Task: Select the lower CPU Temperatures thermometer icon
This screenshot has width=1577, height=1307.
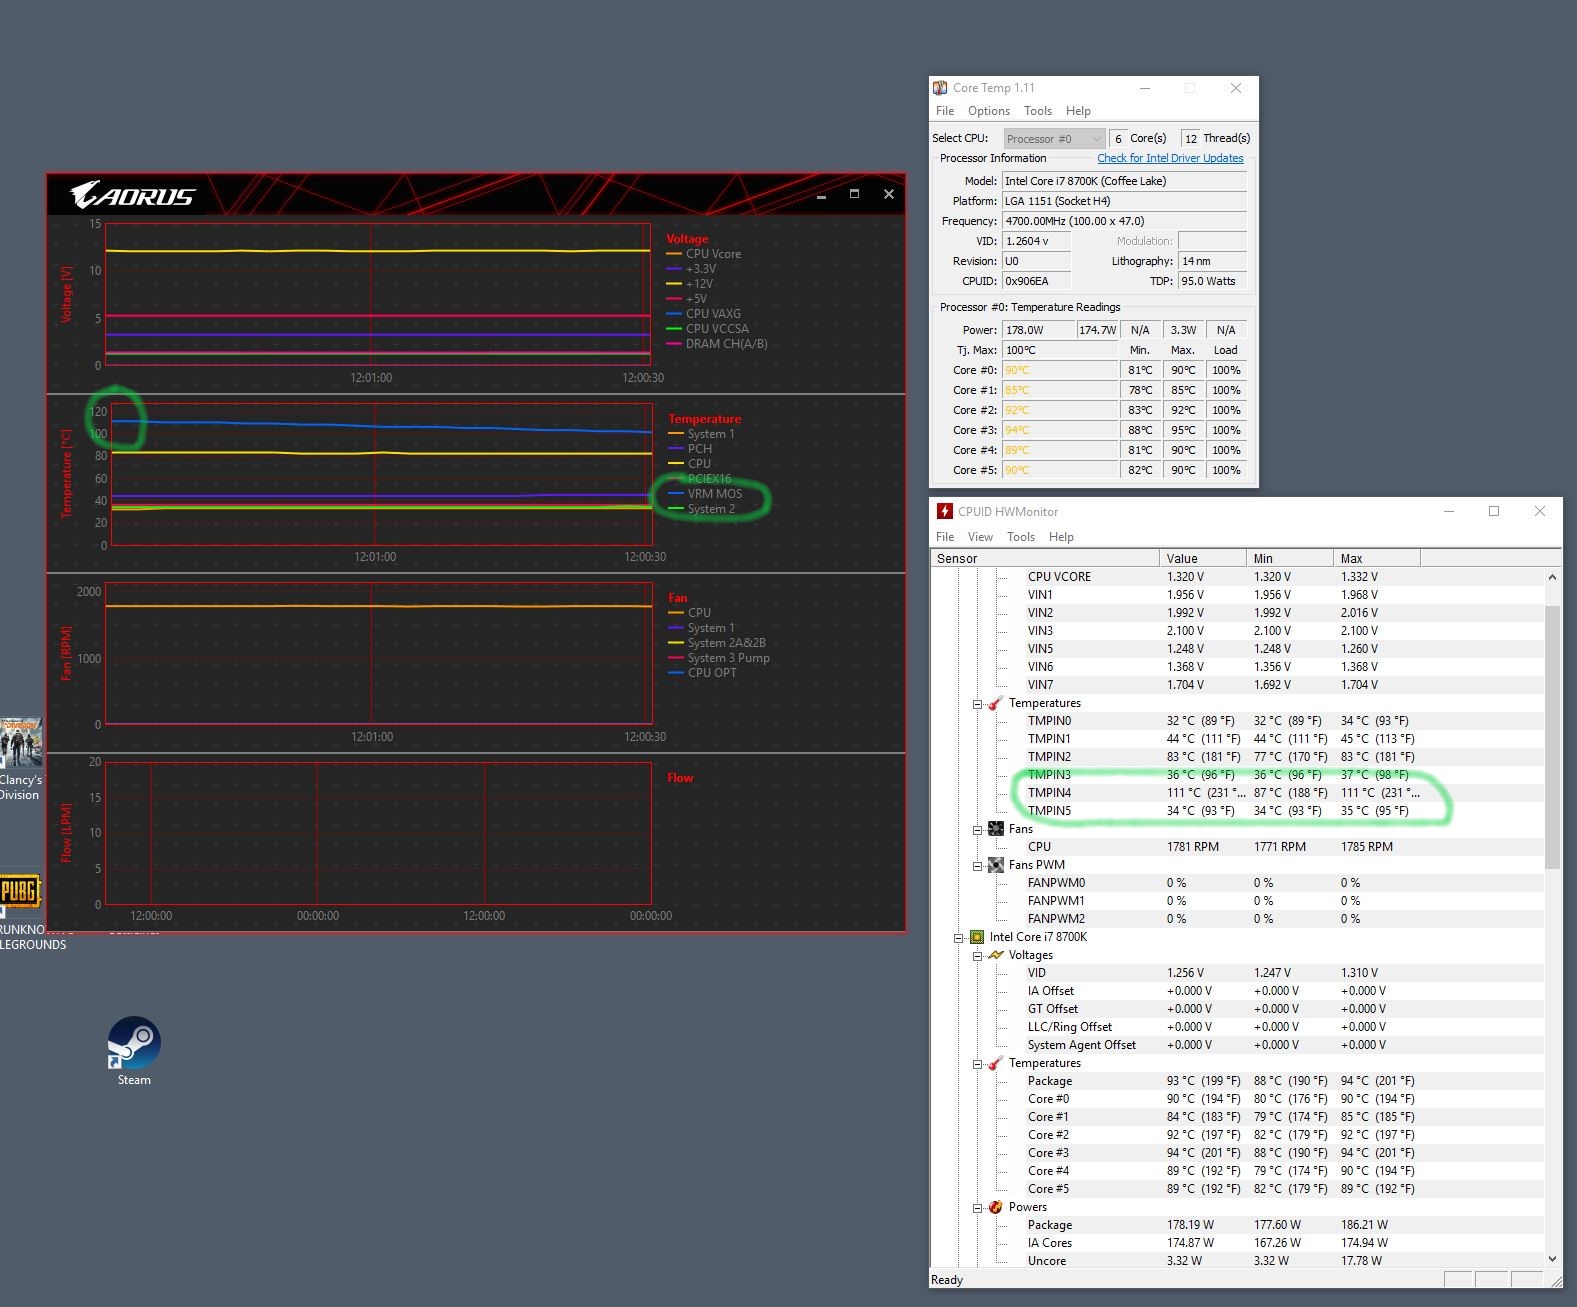Action: [995, 1063]
